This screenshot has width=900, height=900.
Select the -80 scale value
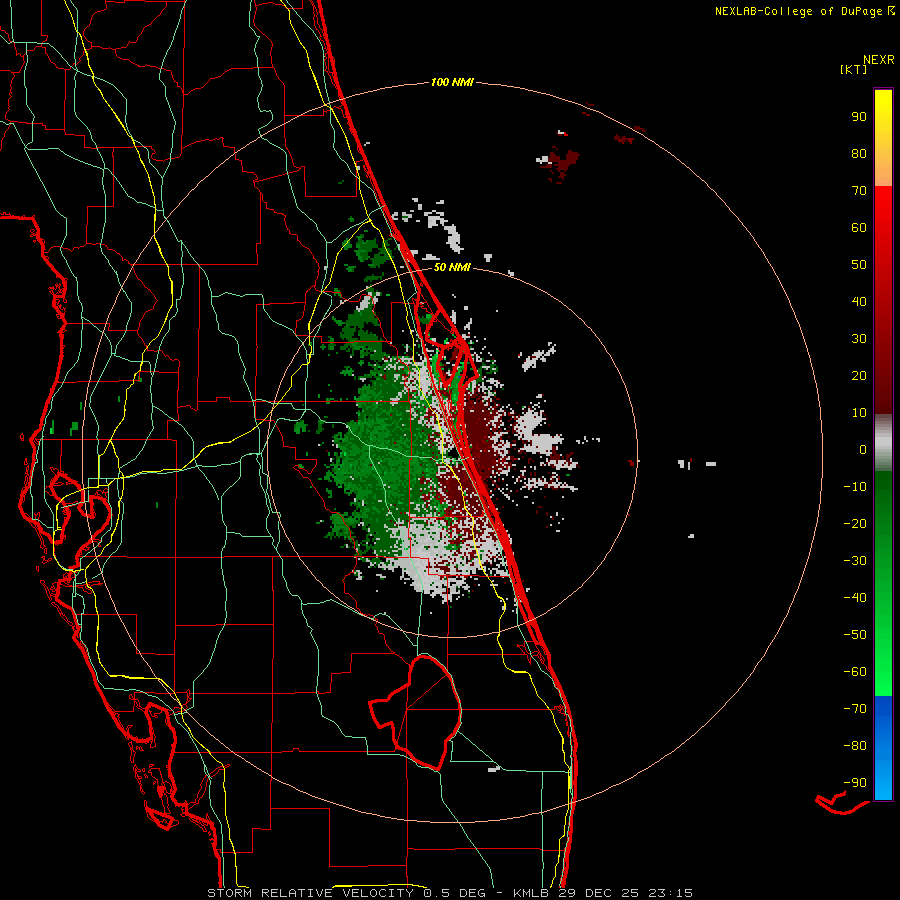click(x=855, y=746)
